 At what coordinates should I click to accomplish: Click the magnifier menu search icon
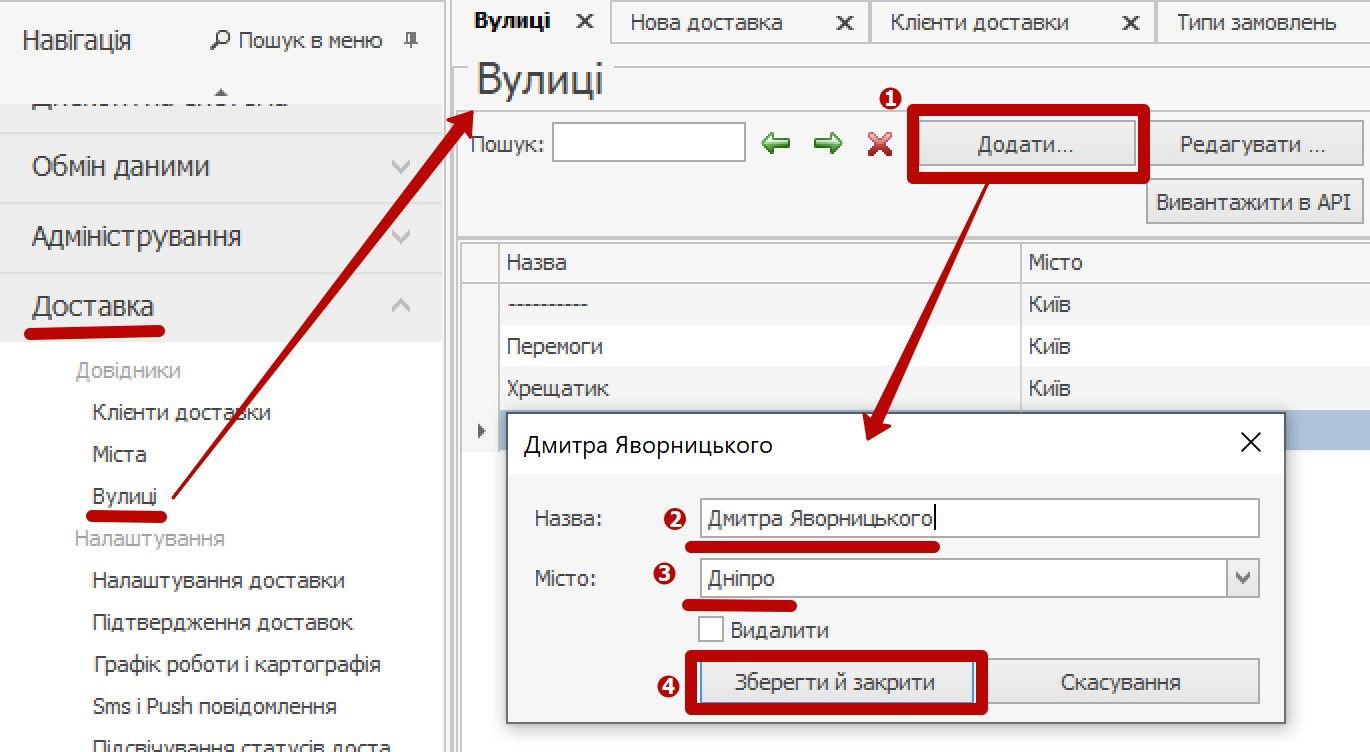coord(220,41)
